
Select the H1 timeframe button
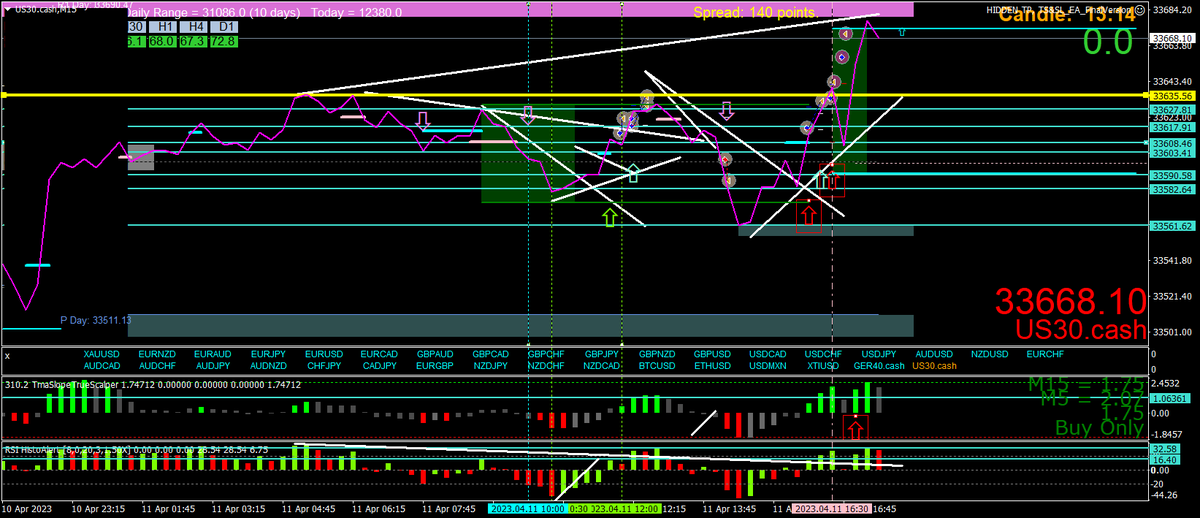pyautogui.click(x=162, y=26)
